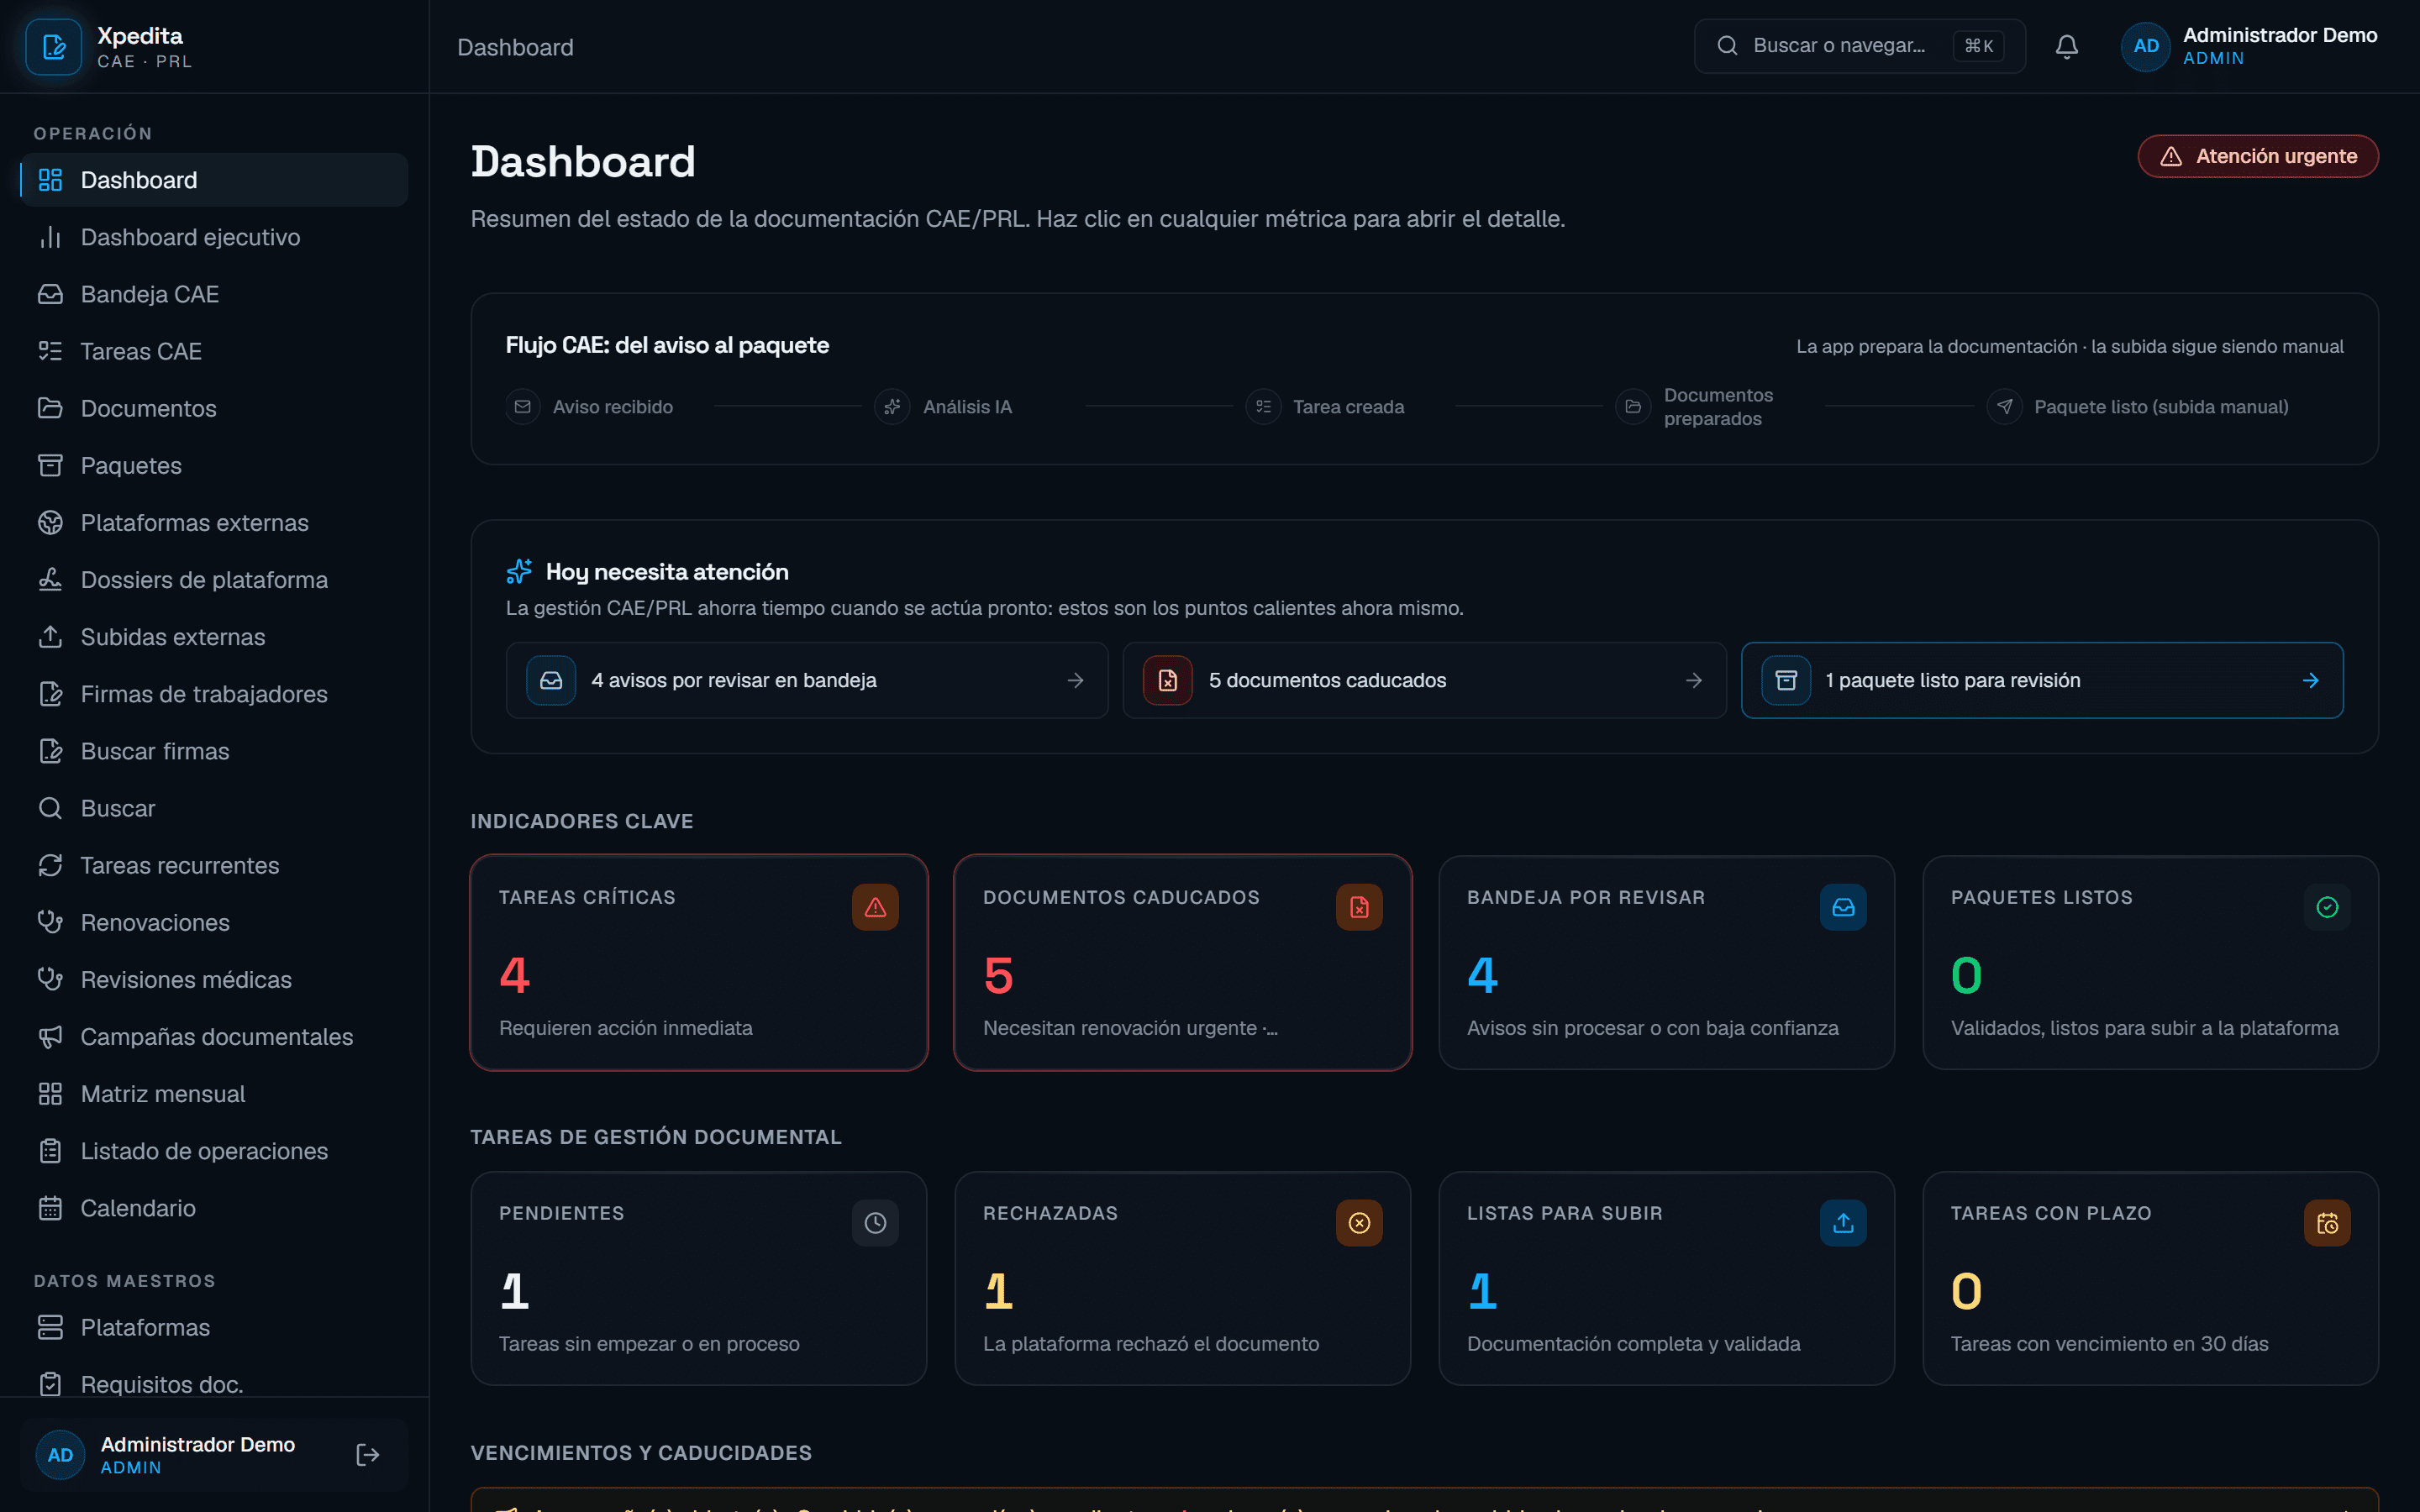Go to Paquetes
2420x1512 pixels.
pyautogui.click(x=214, y=466)
